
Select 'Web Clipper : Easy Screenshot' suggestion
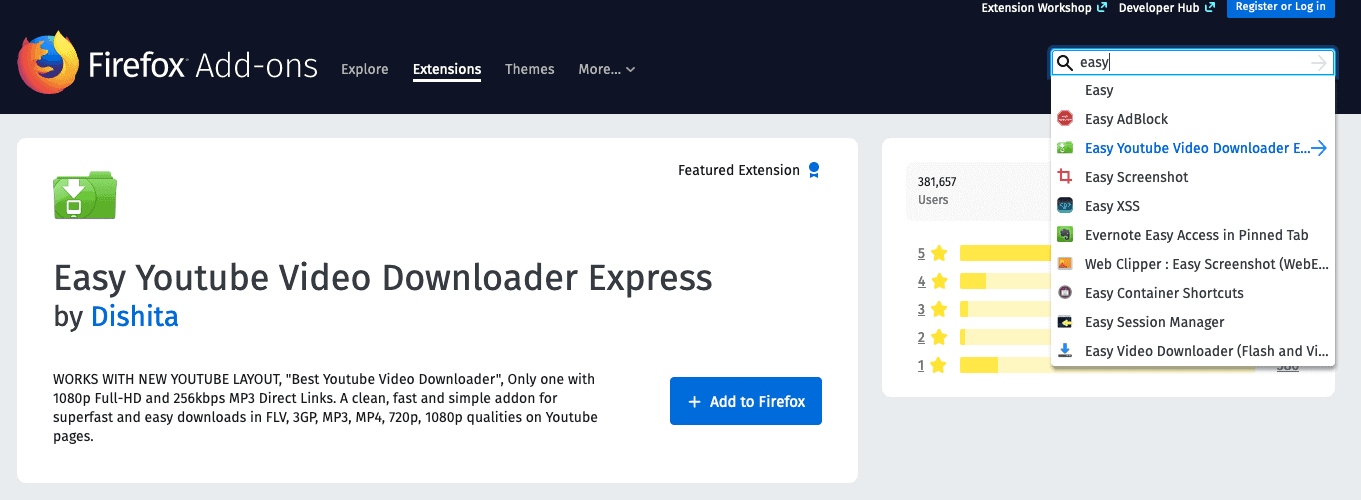click(1193, 264)
